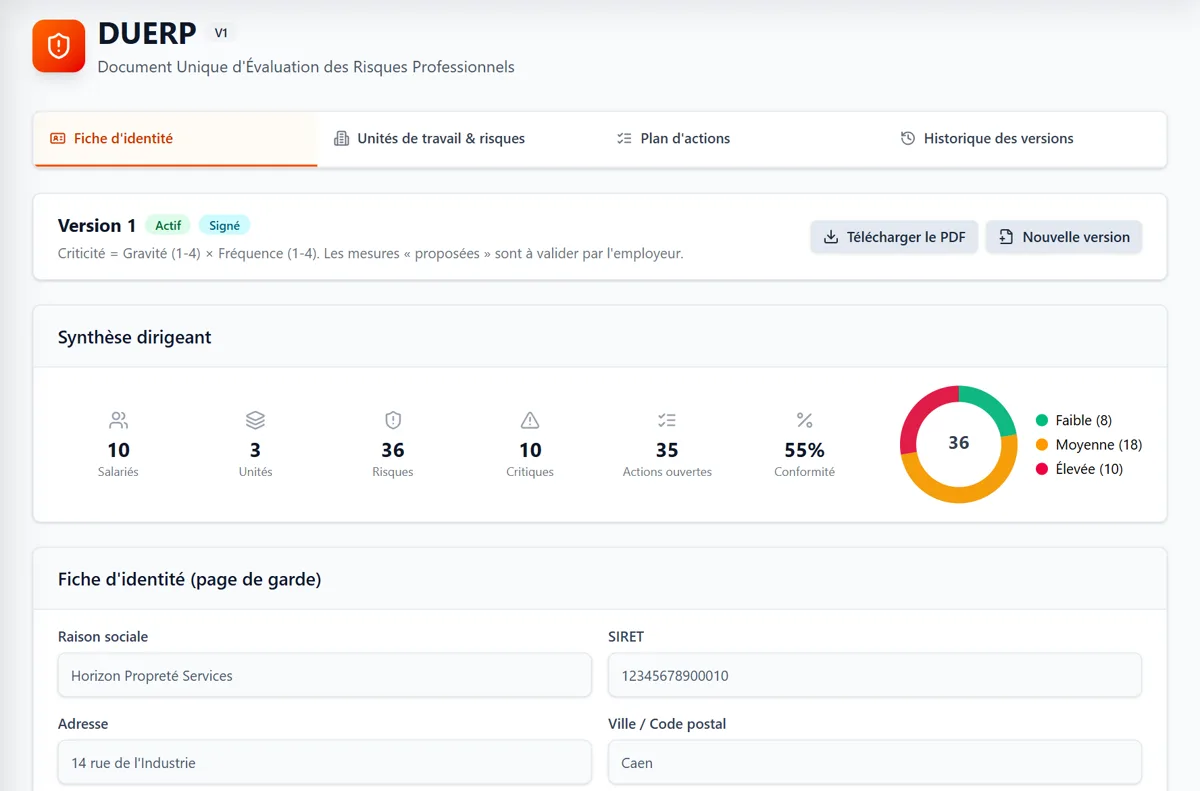This screenshot has width=1200, height=791.
Task: Click the Synthèse dirigeant heading
Action: [x=135, y=338]
